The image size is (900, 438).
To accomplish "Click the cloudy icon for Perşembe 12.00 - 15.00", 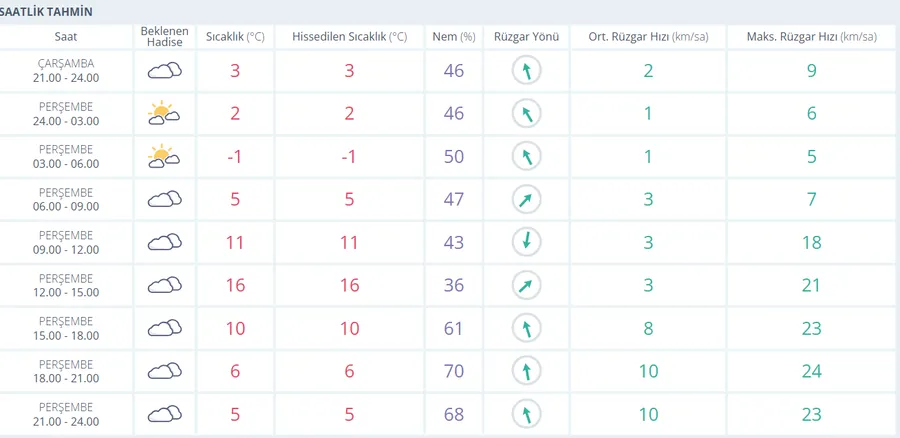I will 165,285.
